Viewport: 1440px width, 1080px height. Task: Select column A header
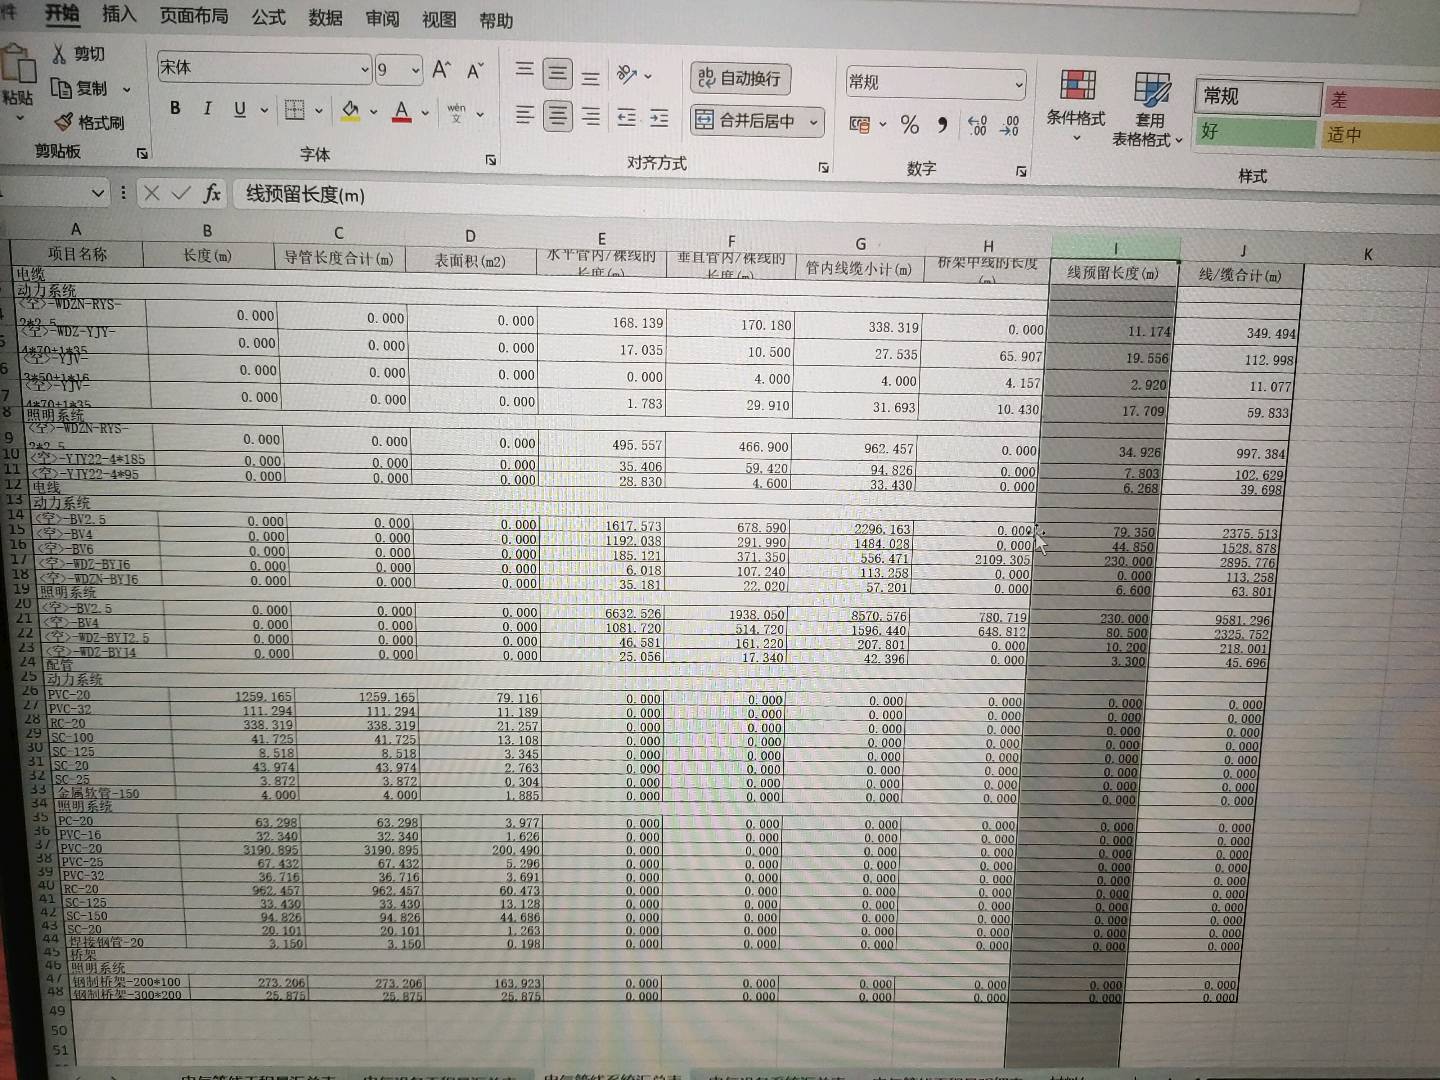[x=76, y=229]
